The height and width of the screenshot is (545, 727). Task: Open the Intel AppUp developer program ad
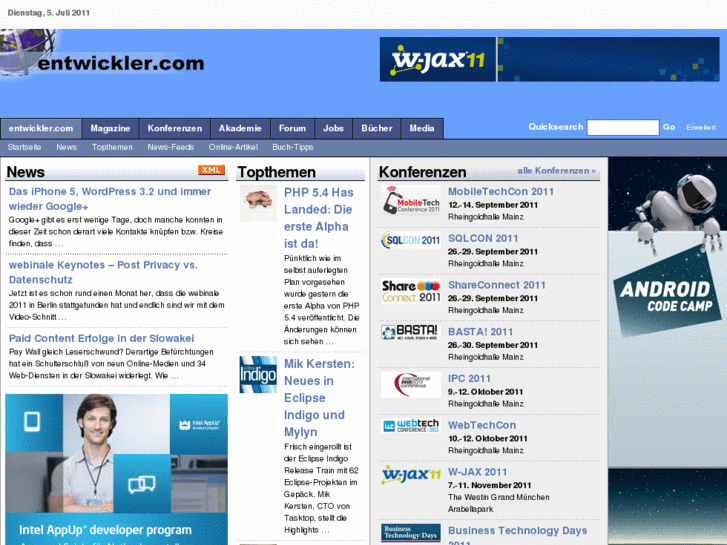click(x=116, y=469)
